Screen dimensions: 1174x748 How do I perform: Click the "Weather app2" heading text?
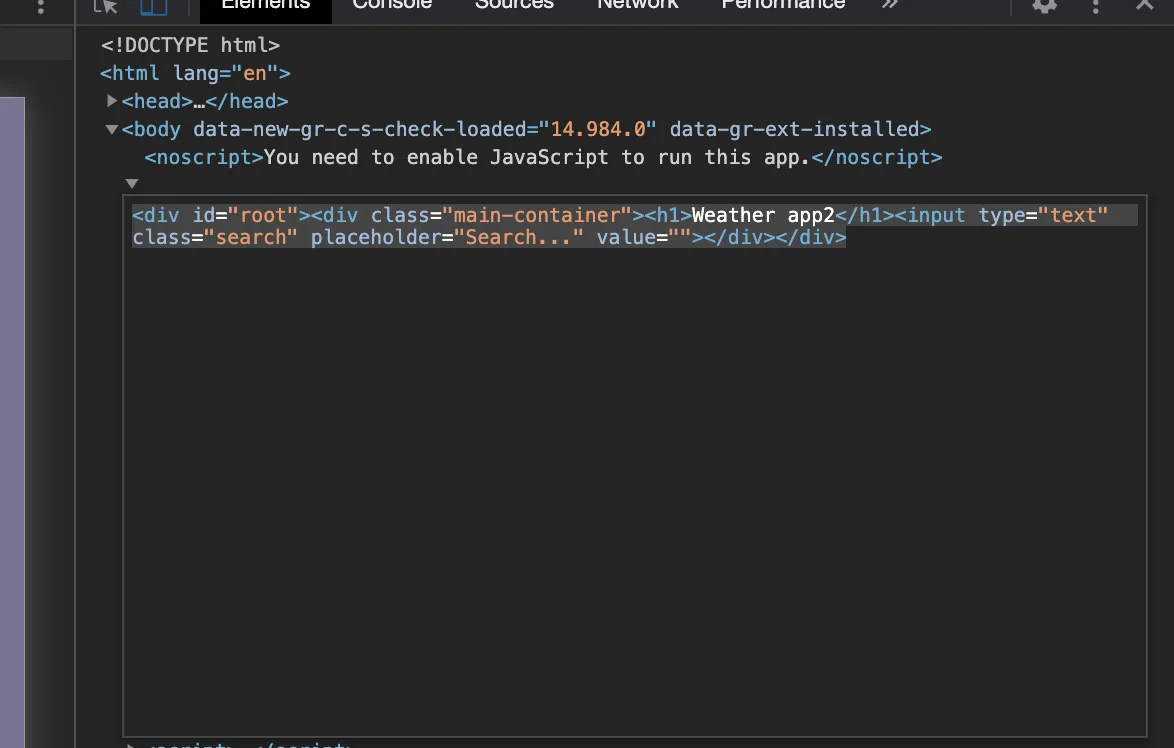click(x=763, y=216)
